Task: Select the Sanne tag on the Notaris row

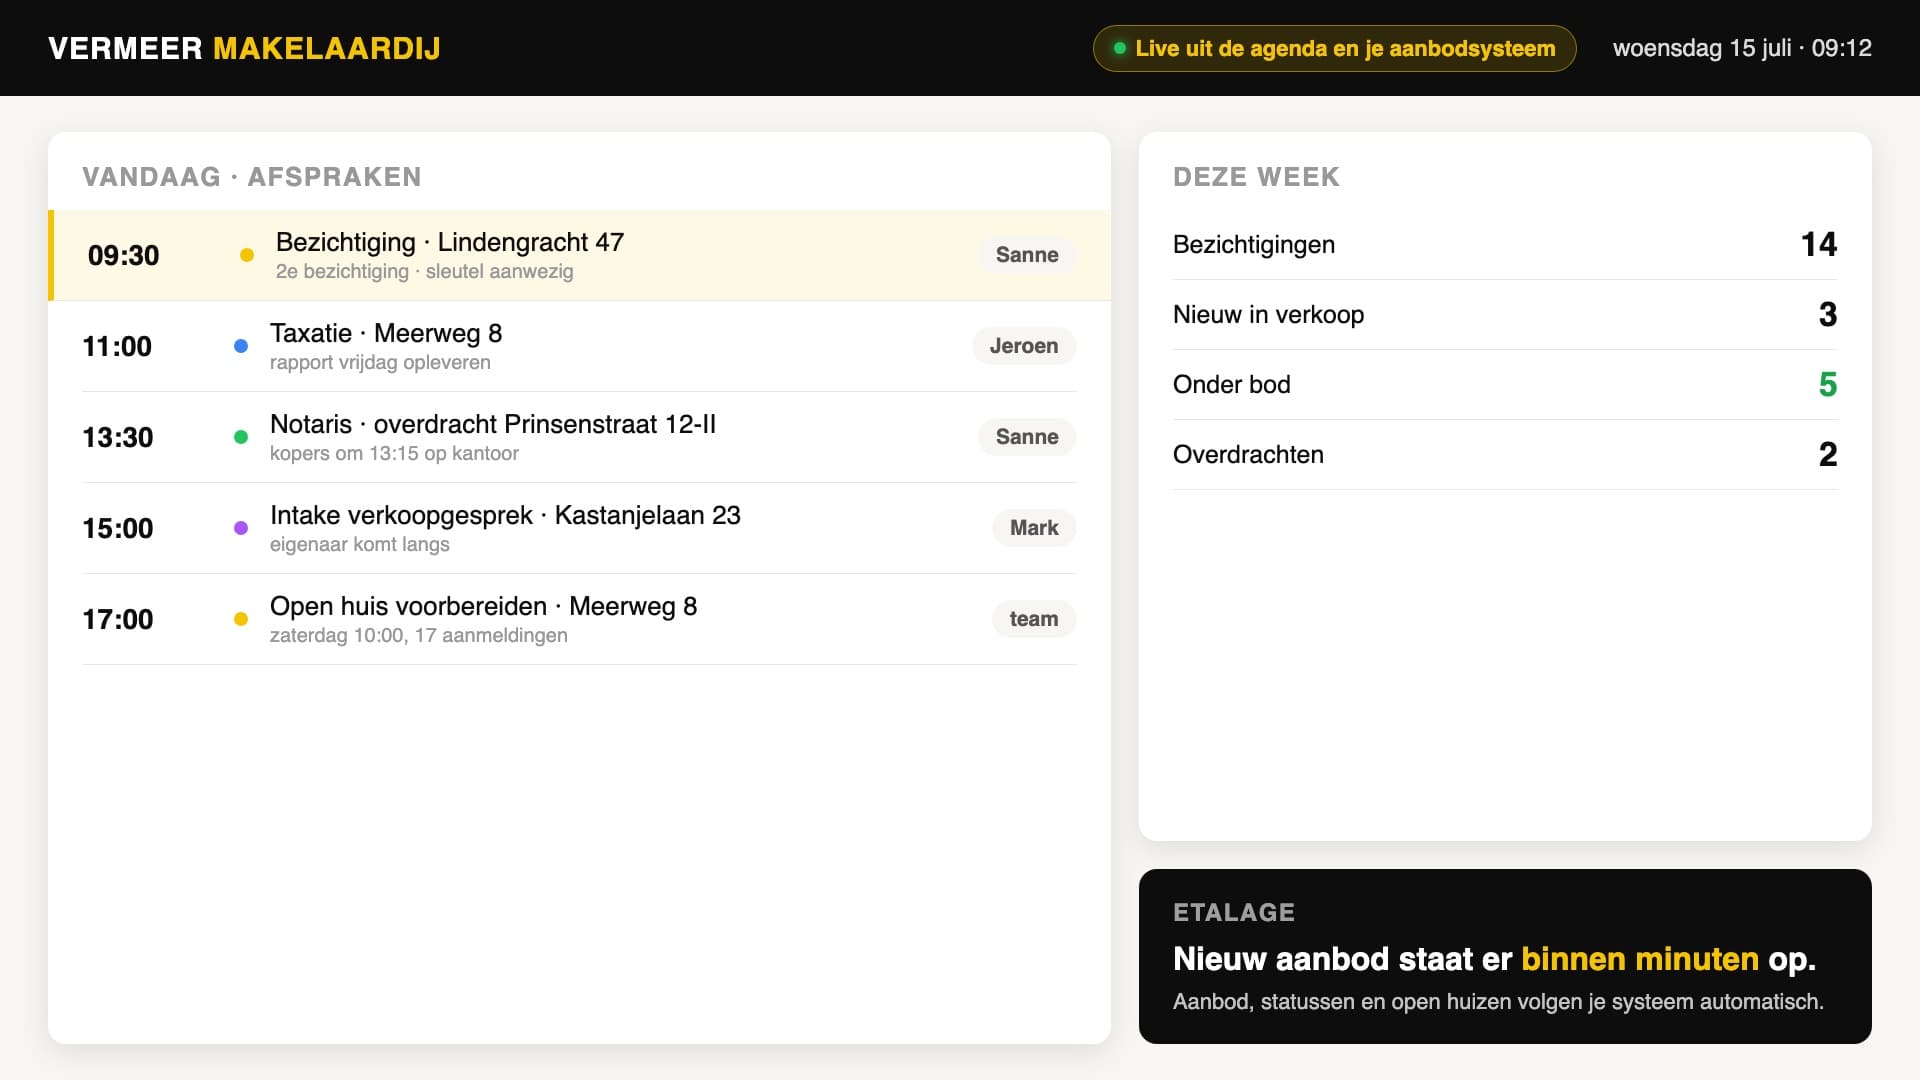Action: pyautogui.click(x=1027, y=437)
